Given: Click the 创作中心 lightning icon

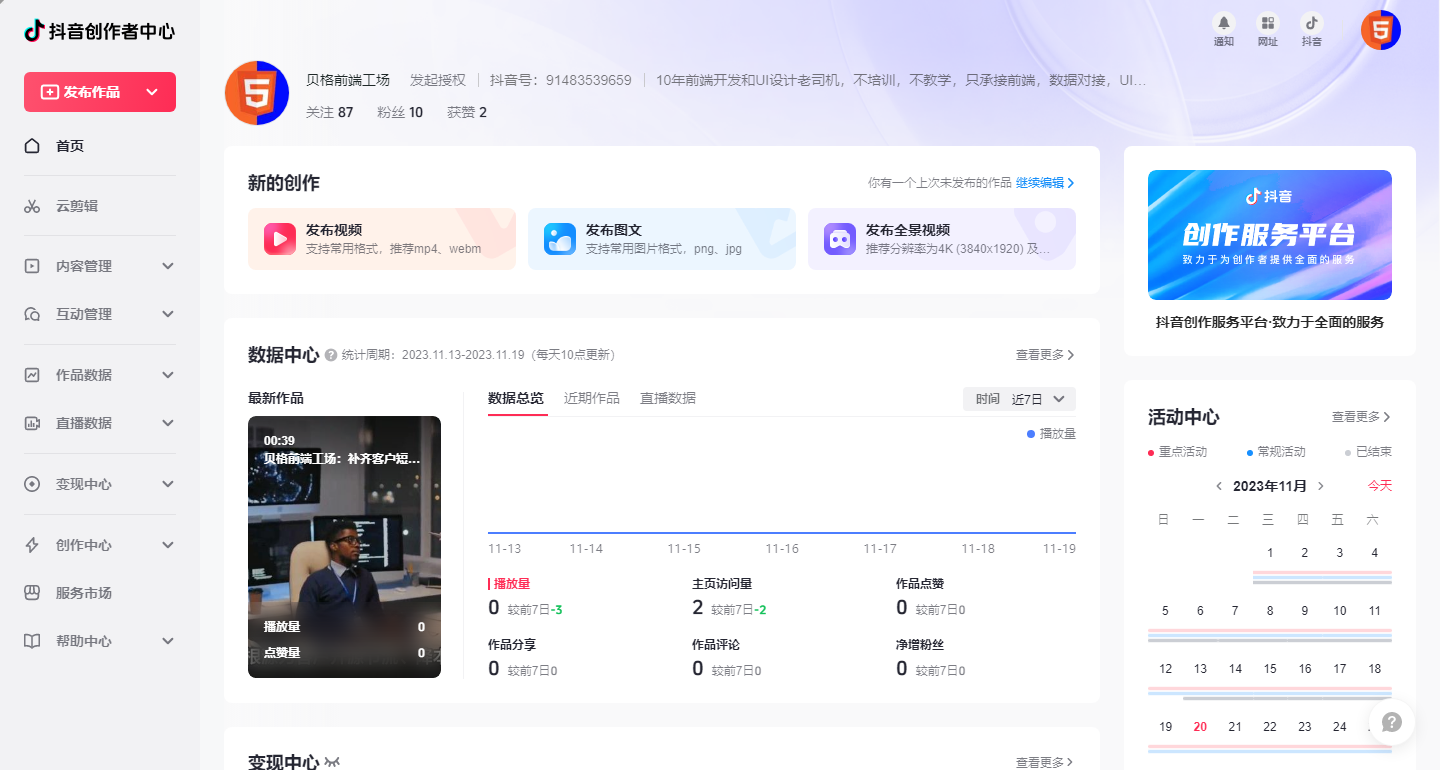Looking at the screenshot, I should tap(32, 545).
